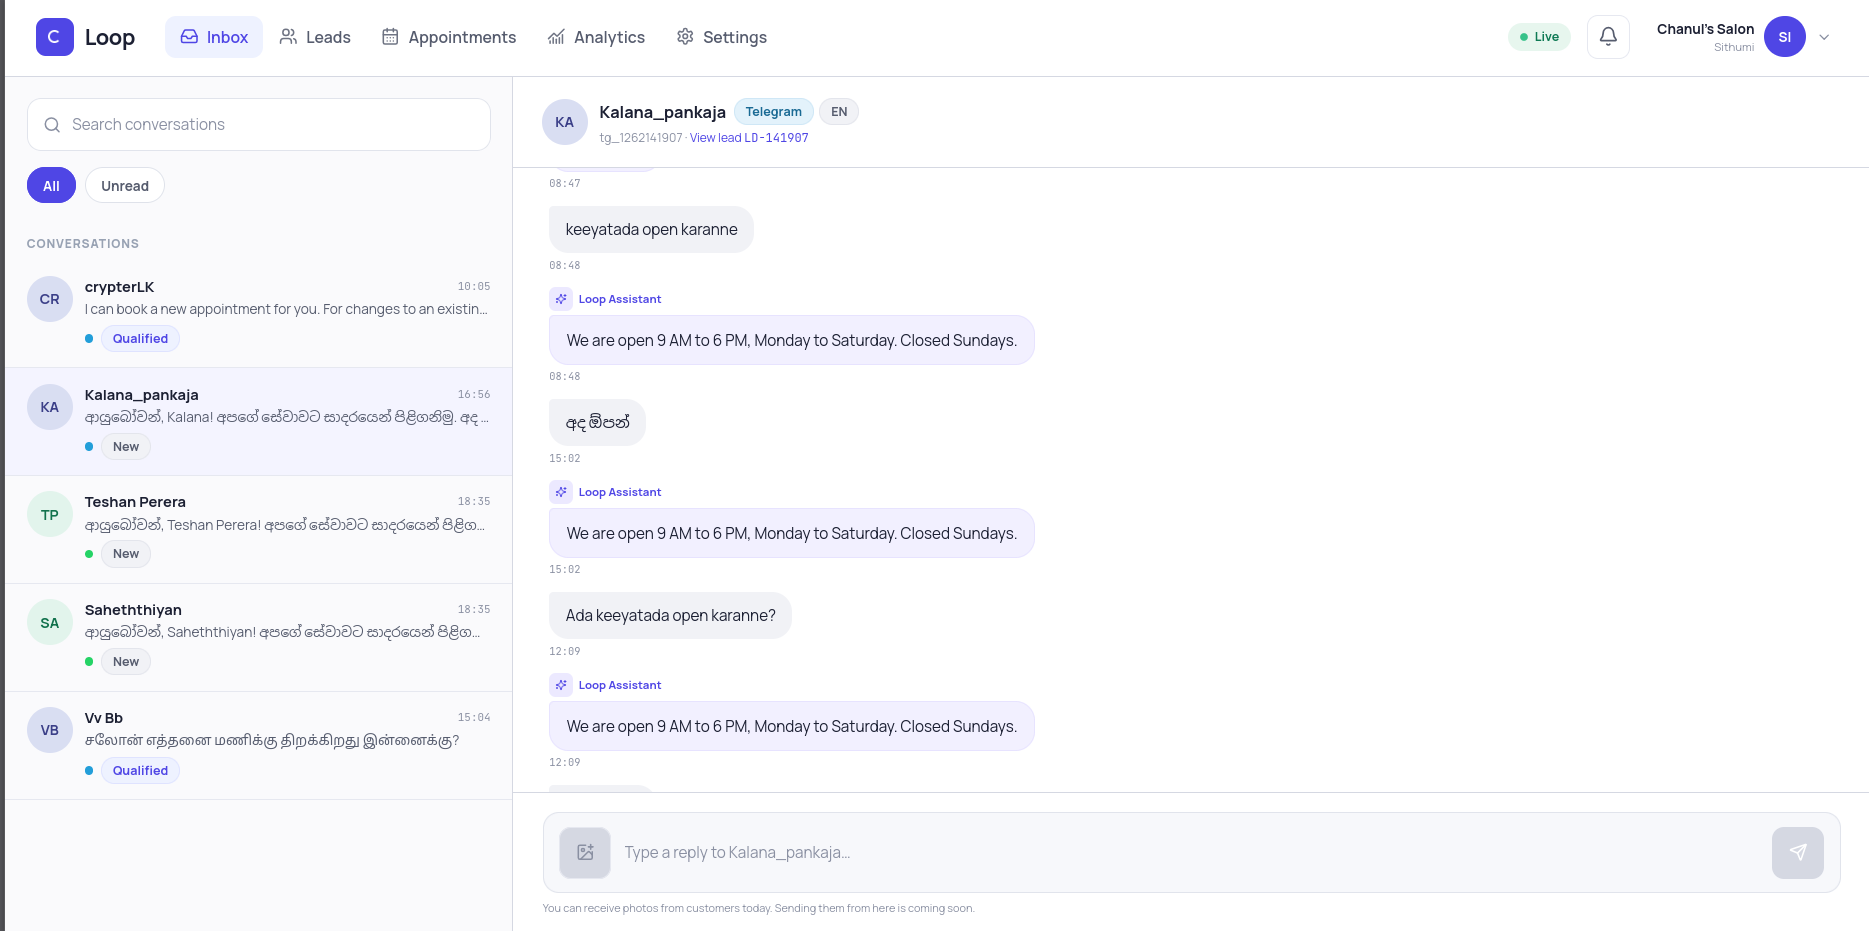Click the 'Ada keeyatada open karanne?' message

pos(670,616)
